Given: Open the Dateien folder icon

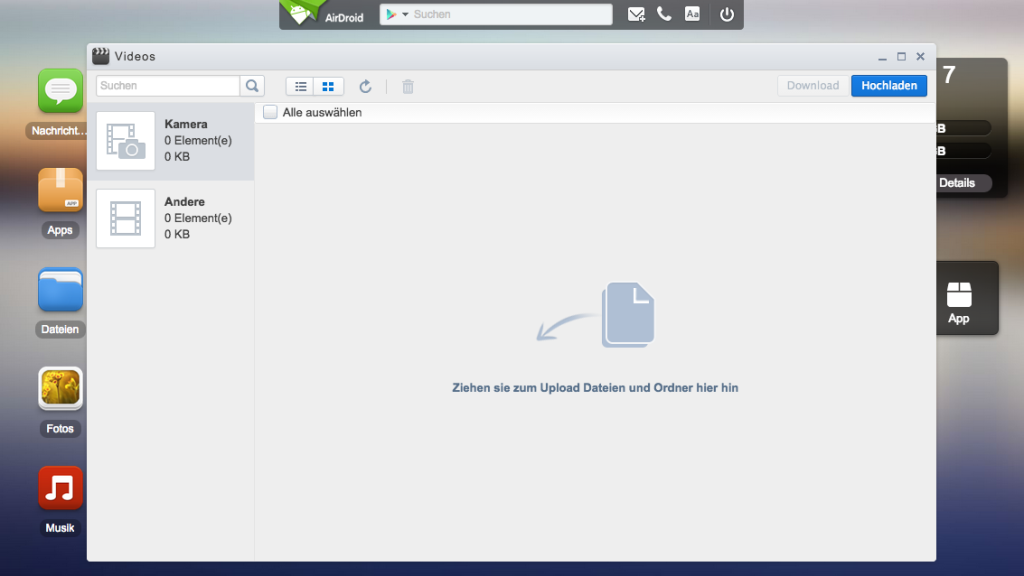Looking at the screenshot, I should 60,290.
